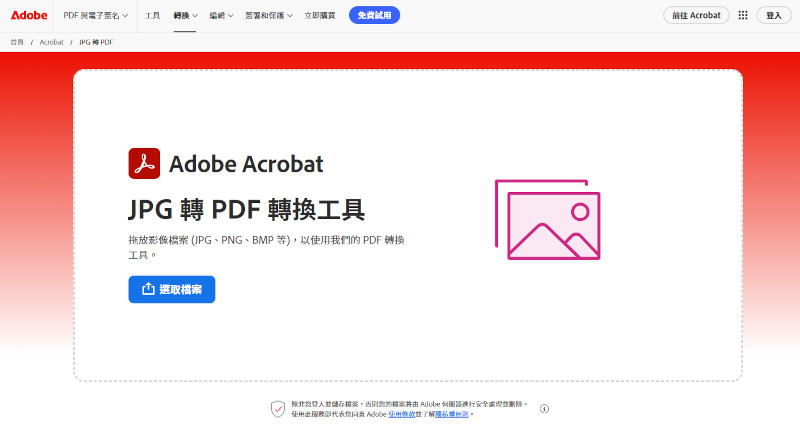
Task: Go to the Acrobat breadcrumb link
Action: point(52,42)
